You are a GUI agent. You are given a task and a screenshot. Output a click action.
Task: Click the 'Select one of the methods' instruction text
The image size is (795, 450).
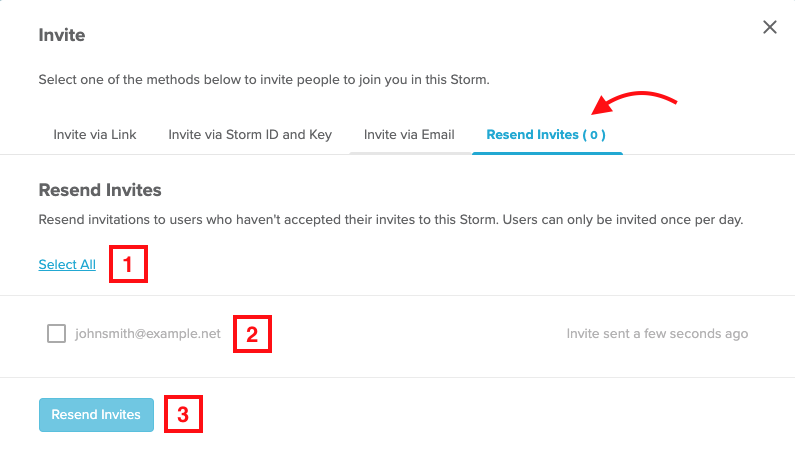(264, 80)
